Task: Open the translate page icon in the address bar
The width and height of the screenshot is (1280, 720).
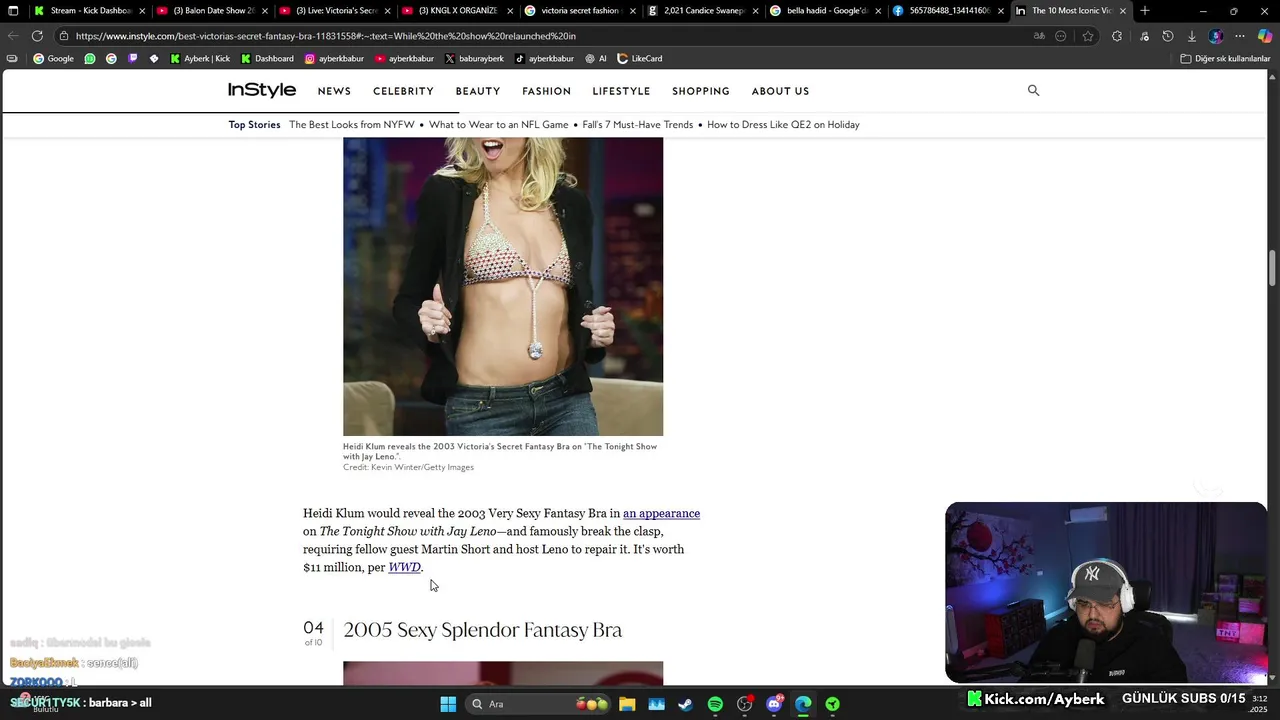Action: tap(1039, 36)
